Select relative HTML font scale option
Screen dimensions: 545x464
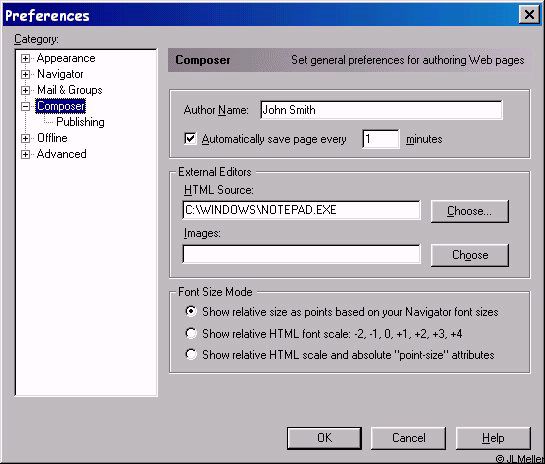pyautogui.click(x=191, y=333)
